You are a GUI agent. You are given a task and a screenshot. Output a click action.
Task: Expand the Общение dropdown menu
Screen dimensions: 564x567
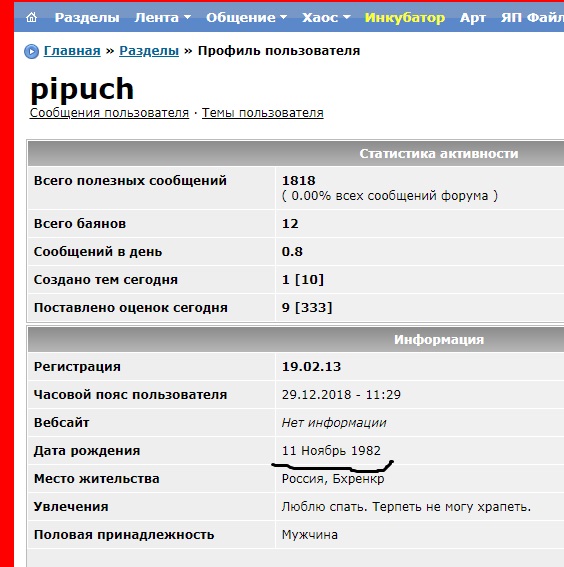(246, 17)
